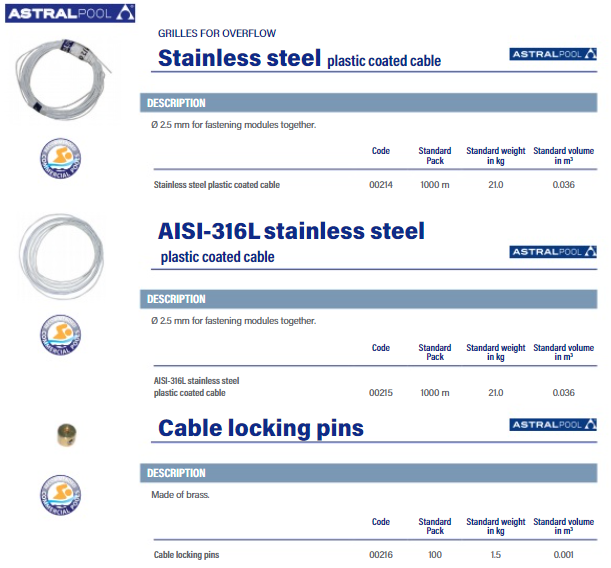
Task: Click 'Standard volume in m³' header in first table
Action: click(x=563, y=155)
